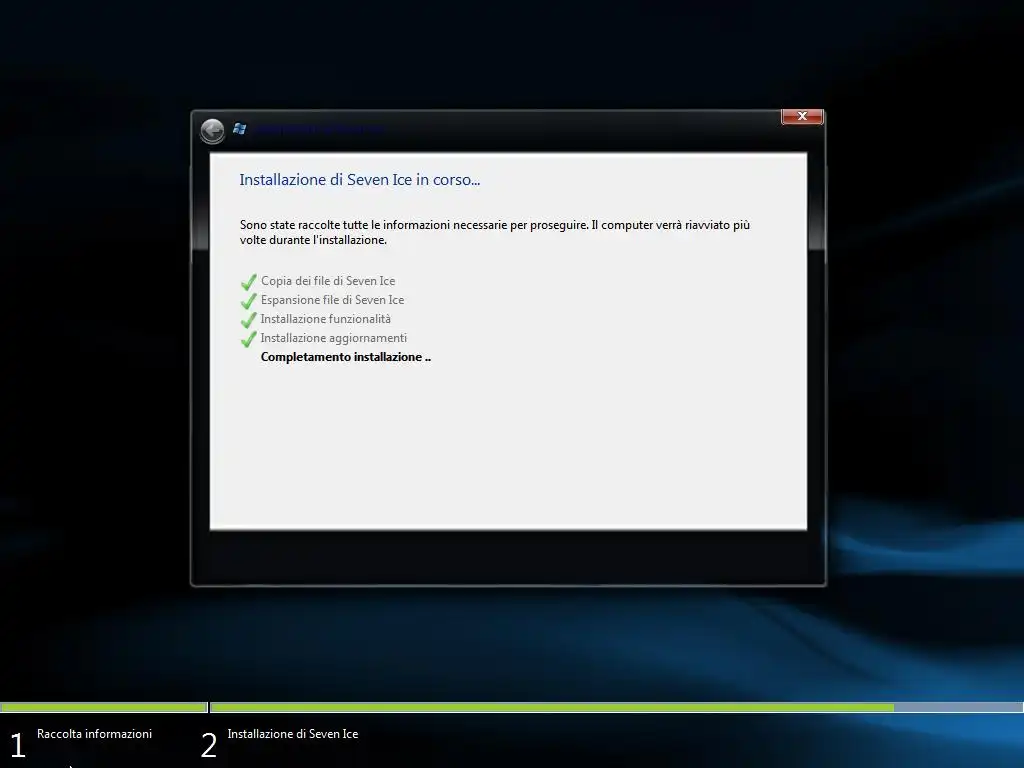This screenshot has width=1024, height=768.
Task: Click the checkmark beside Installazione funzionalità
Action: pos(248,320)
